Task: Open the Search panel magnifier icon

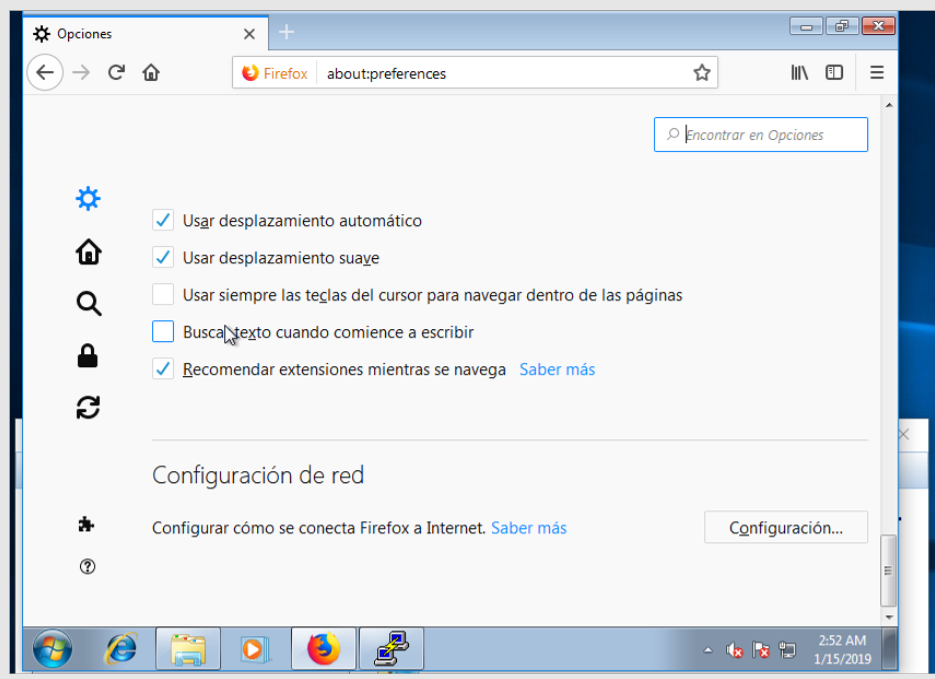Action: 88,304
